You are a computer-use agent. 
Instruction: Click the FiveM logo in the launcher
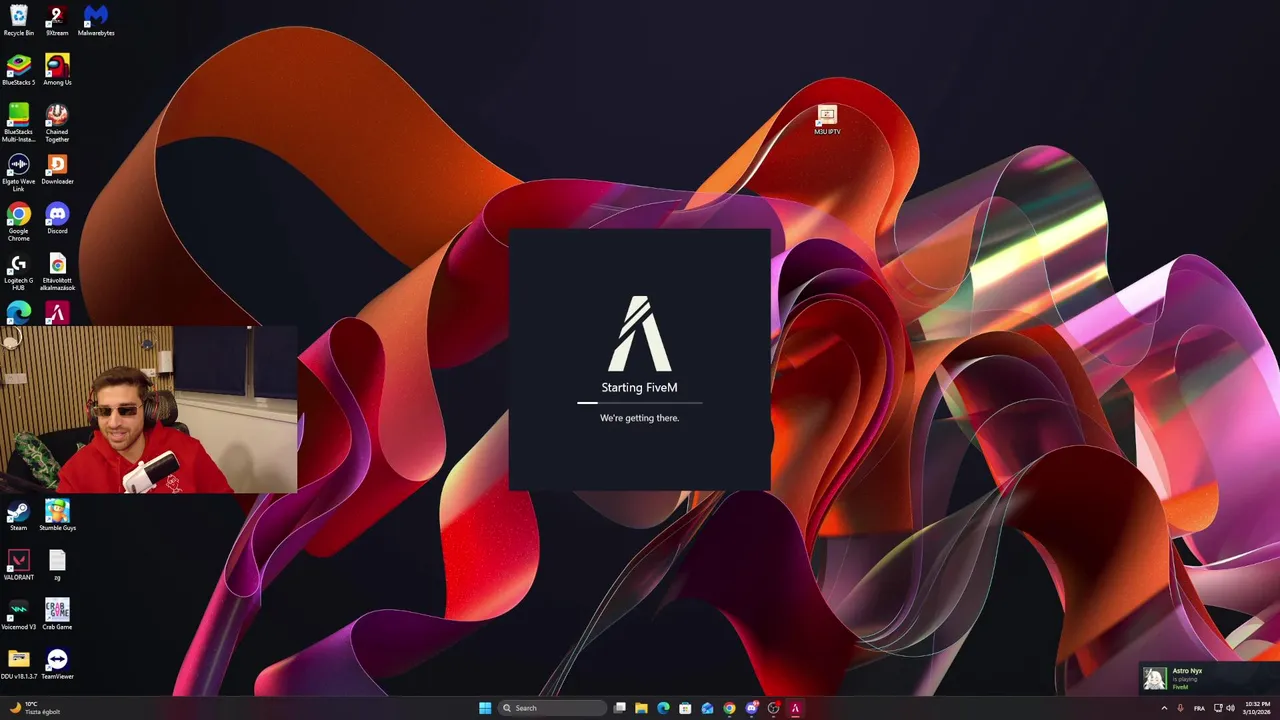(x=640, y=333)
